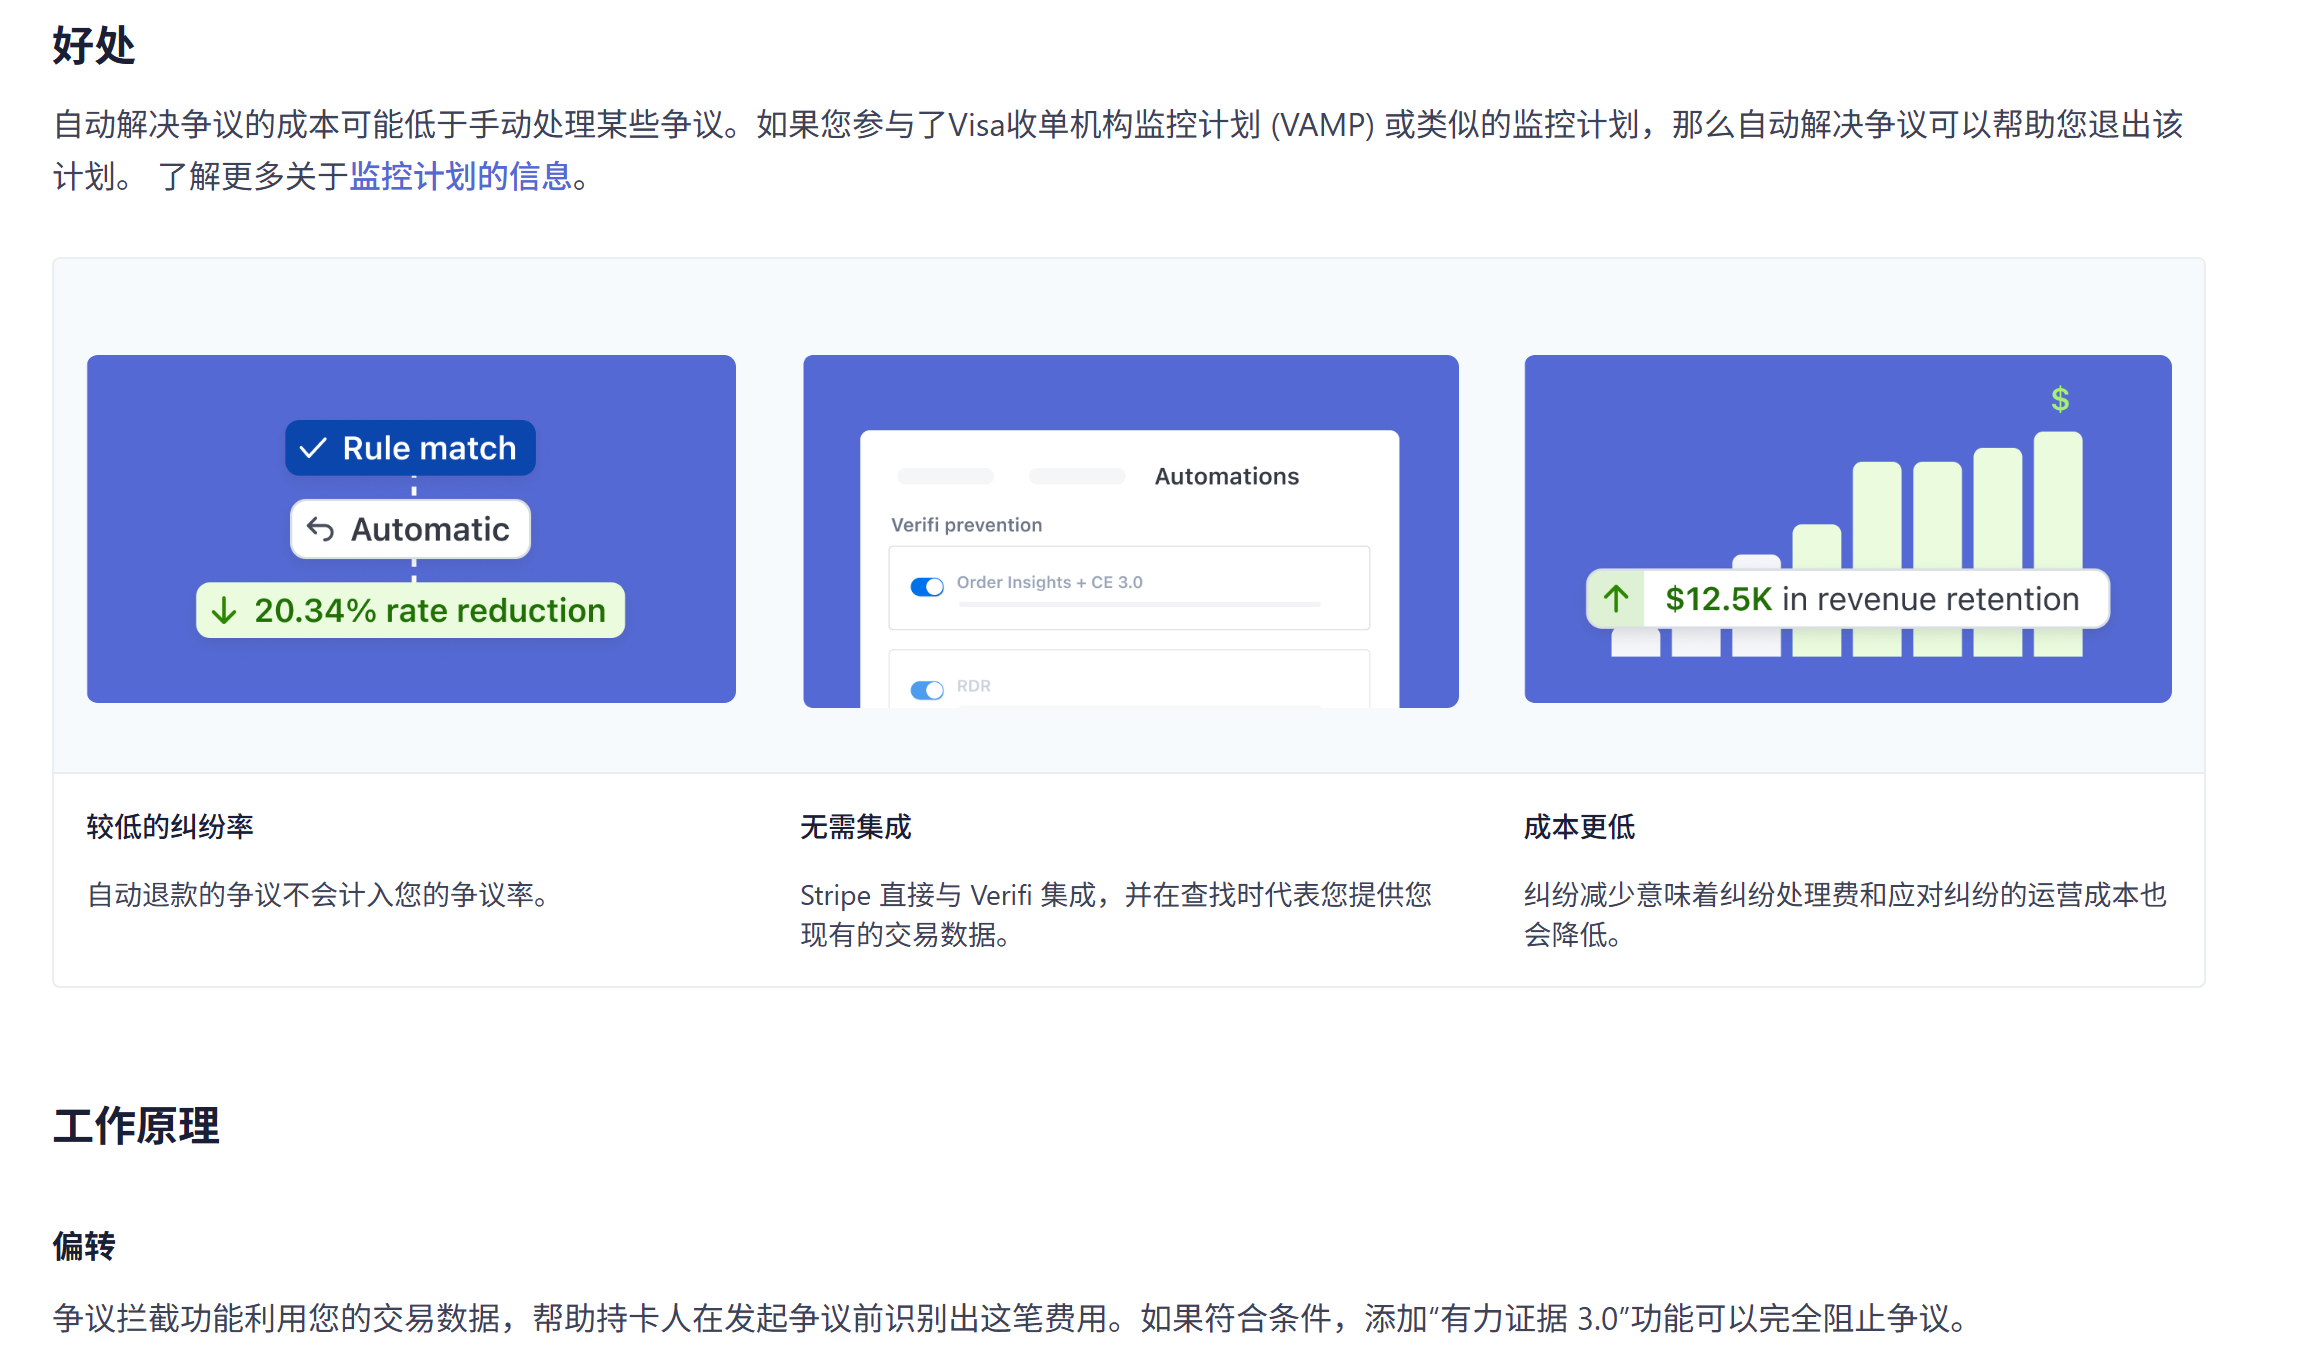Screen dimensions: 2316x1352
Task: Click the green up arrow icon
Action: tap(1616, 599)
